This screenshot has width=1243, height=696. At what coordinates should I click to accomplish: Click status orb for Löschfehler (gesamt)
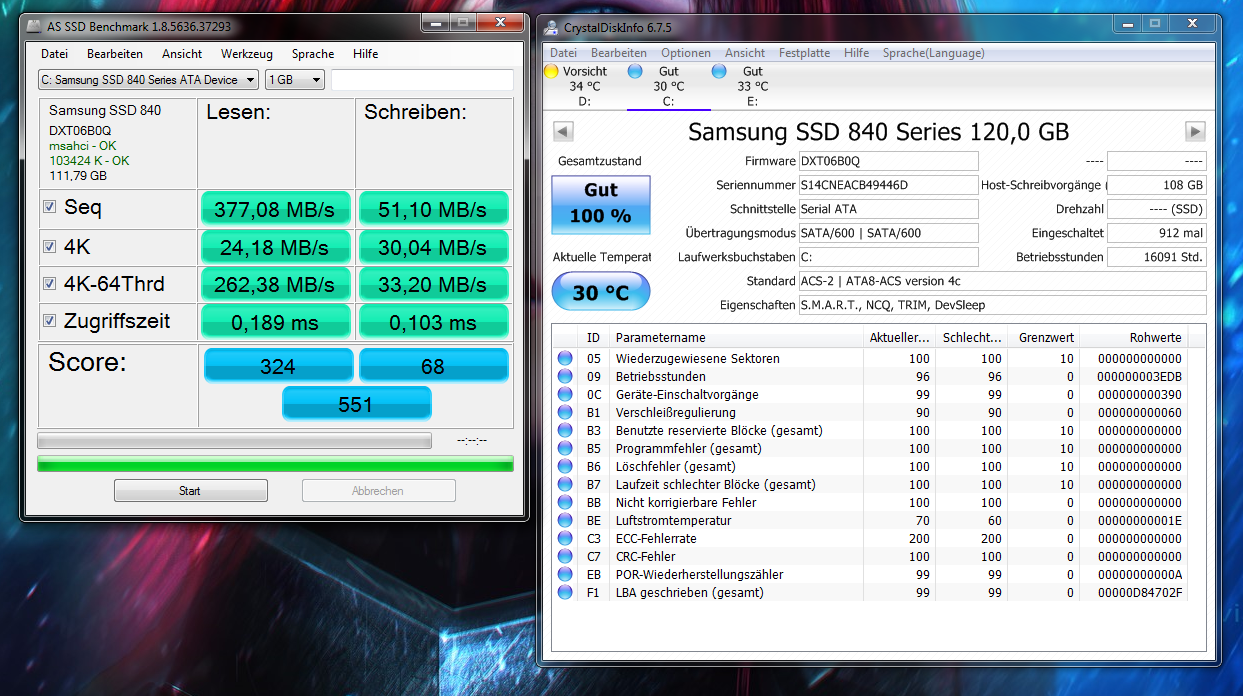click(565, 466)
